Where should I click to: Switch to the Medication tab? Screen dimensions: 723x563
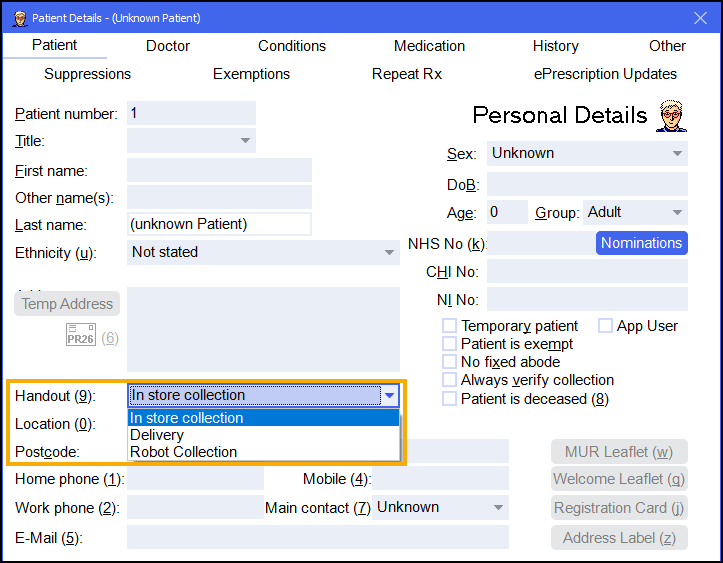(429, 46)
